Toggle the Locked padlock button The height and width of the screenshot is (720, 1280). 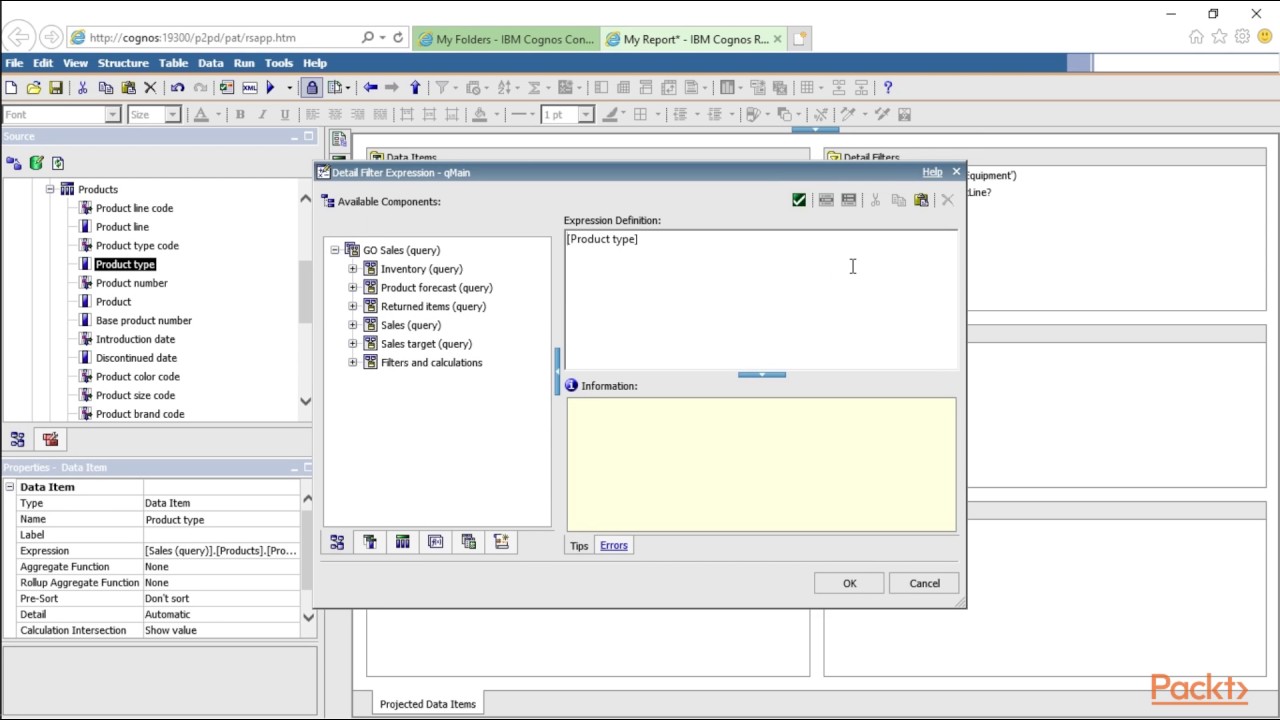click(x=312, y=88)
